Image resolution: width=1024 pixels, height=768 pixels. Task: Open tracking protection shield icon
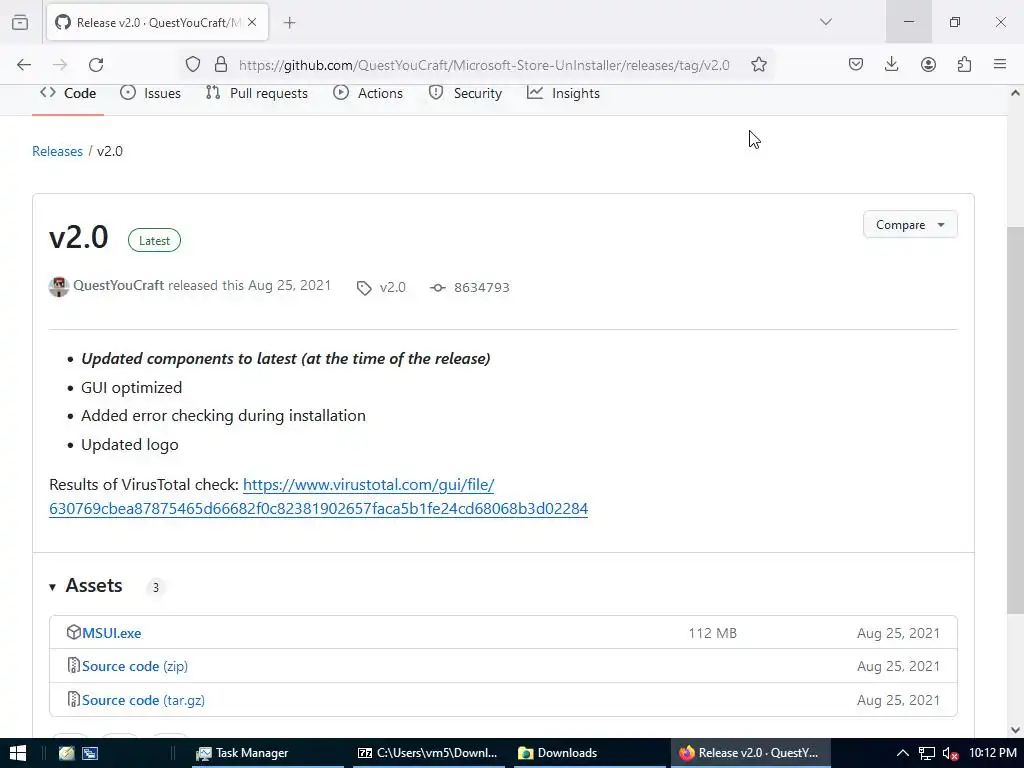pyautogui.click(x=193, y=65)
